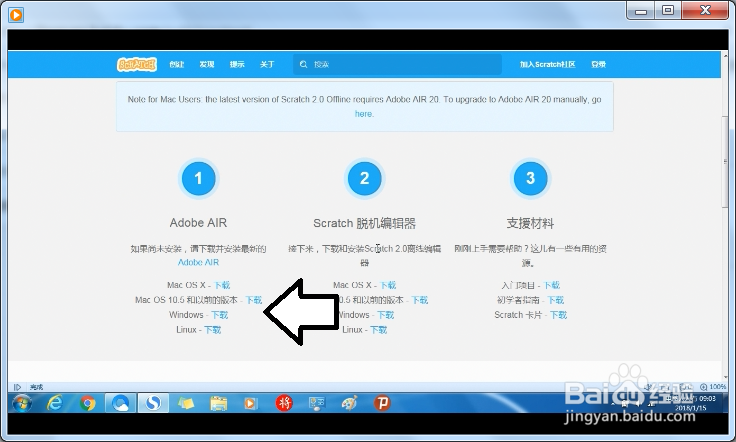Click the '完成' status bar text
The image size is (736, 442).
(36, 387)
